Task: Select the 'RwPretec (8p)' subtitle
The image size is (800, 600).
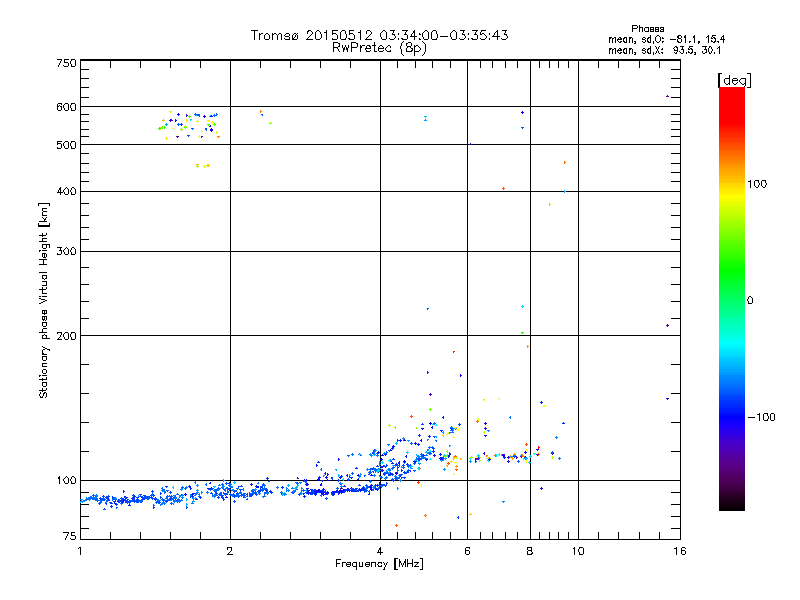Action: click(379, 48)
